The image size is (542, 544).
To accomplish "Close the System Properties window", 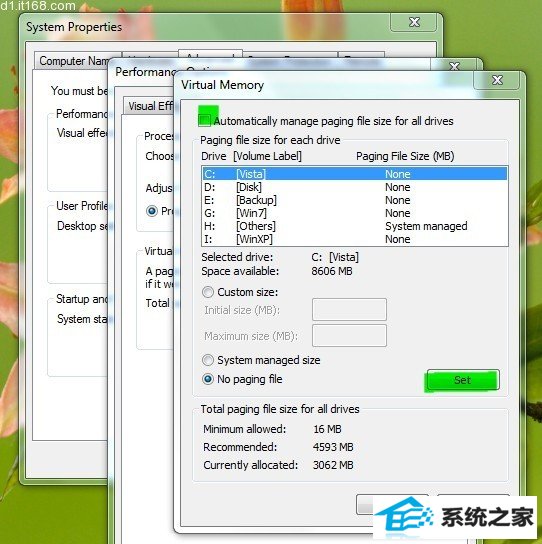I will point(414,22).
